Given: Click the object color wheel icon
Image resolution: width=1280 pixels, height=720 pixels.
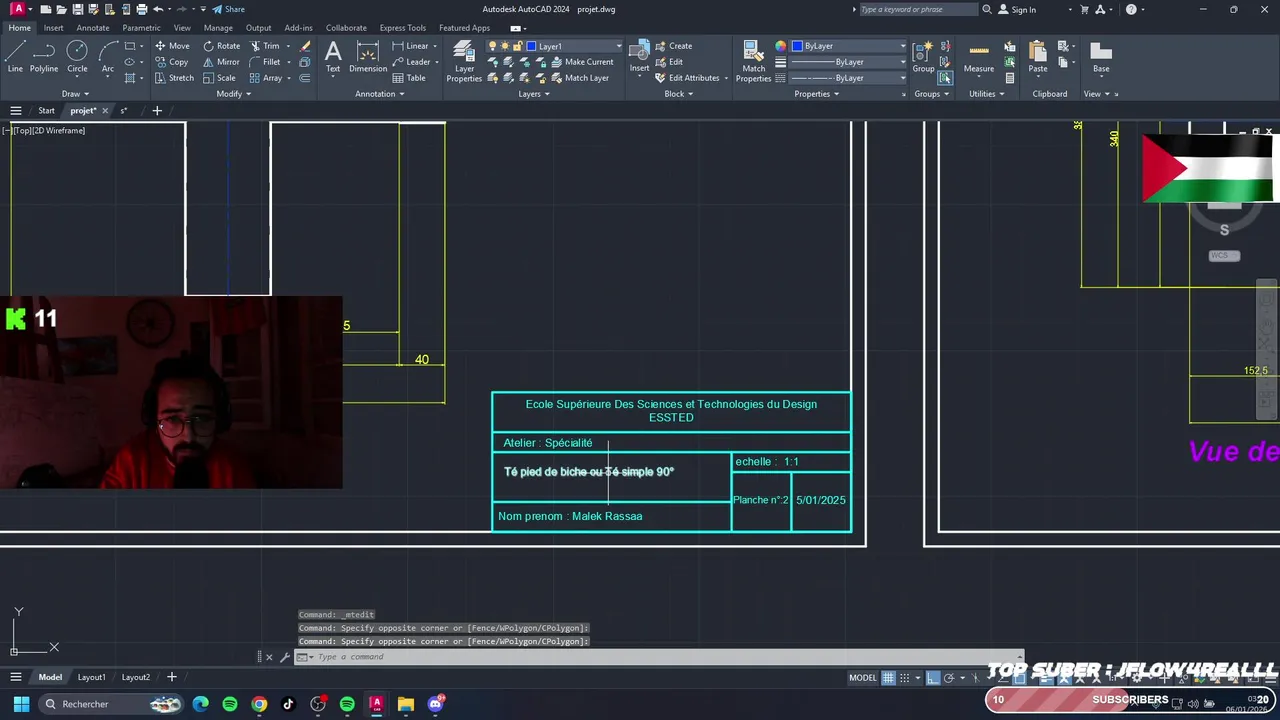Looking at the screenshot, I should pyautogui.click(x=781, y=46).
